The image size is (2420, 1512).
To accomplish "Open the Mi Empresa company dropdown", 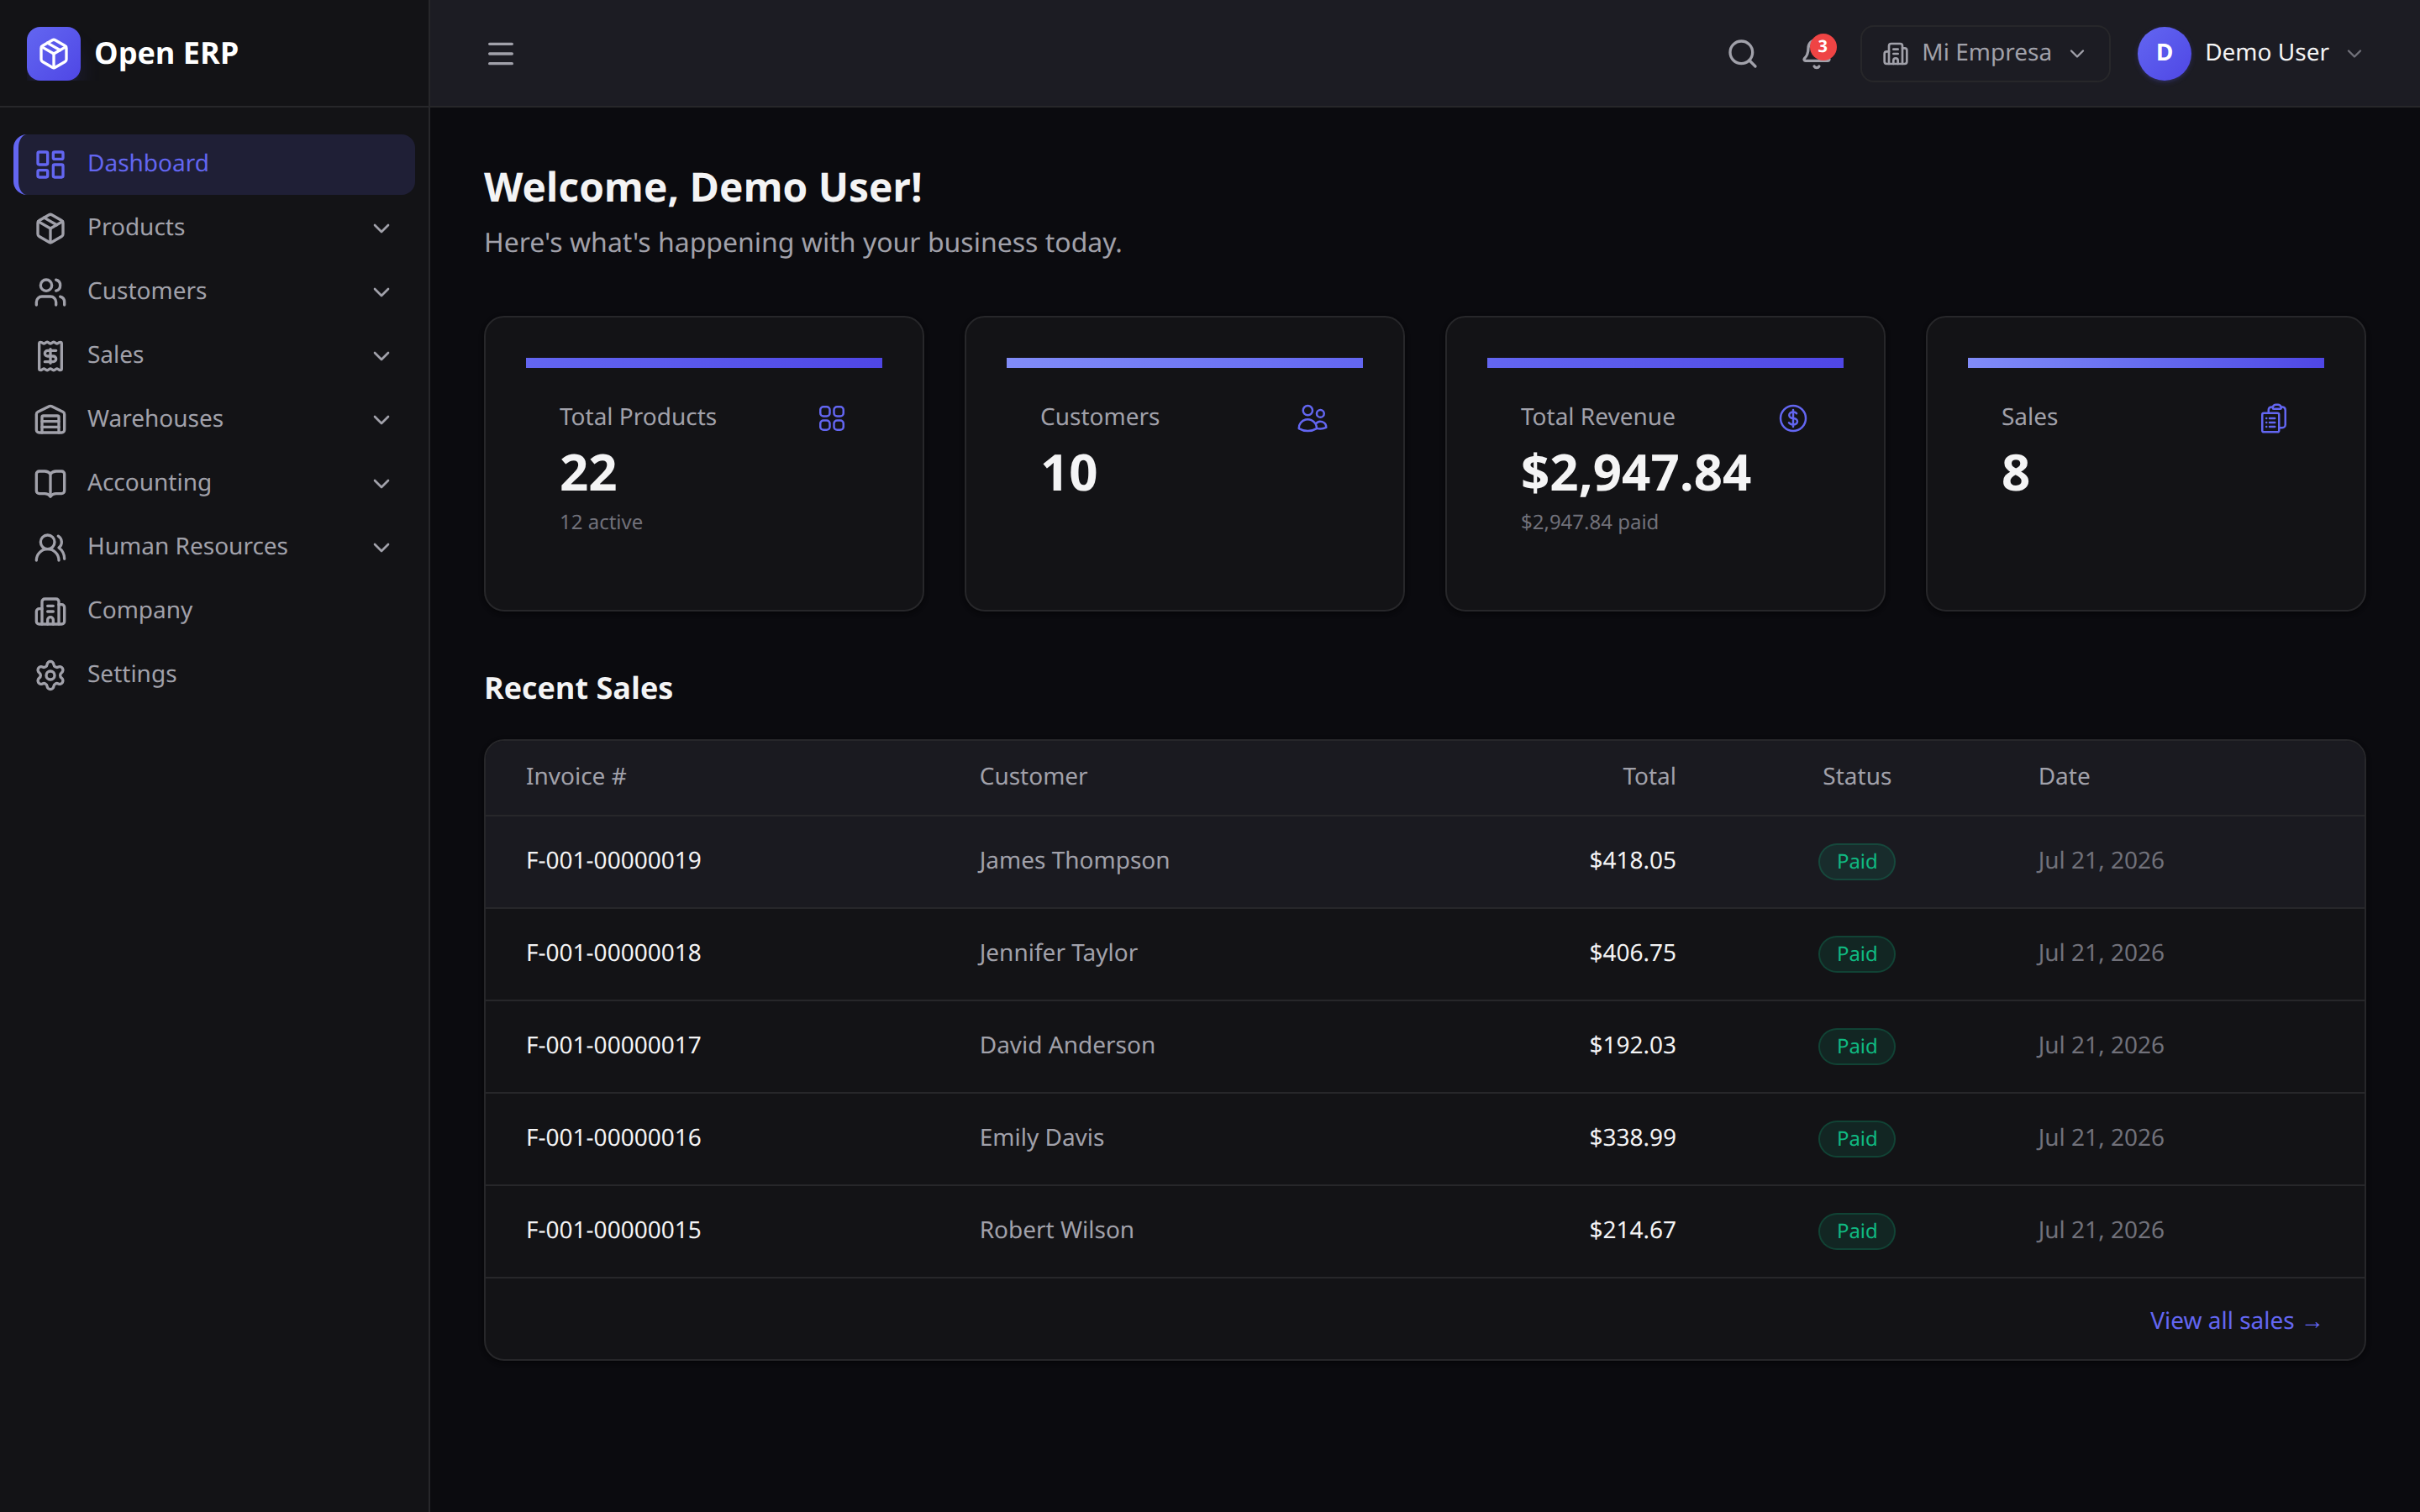I will (1984, 53).
